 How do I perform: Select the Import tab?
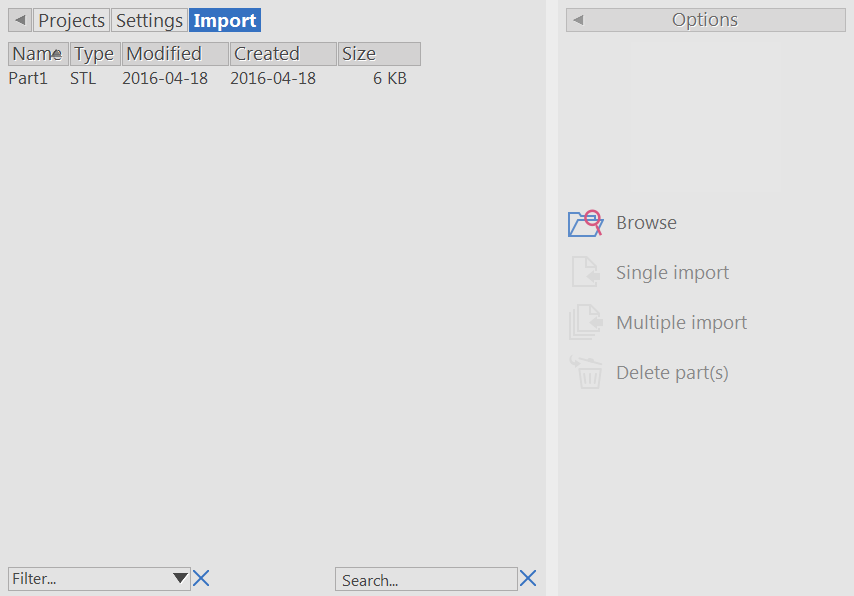coord(225,20)
